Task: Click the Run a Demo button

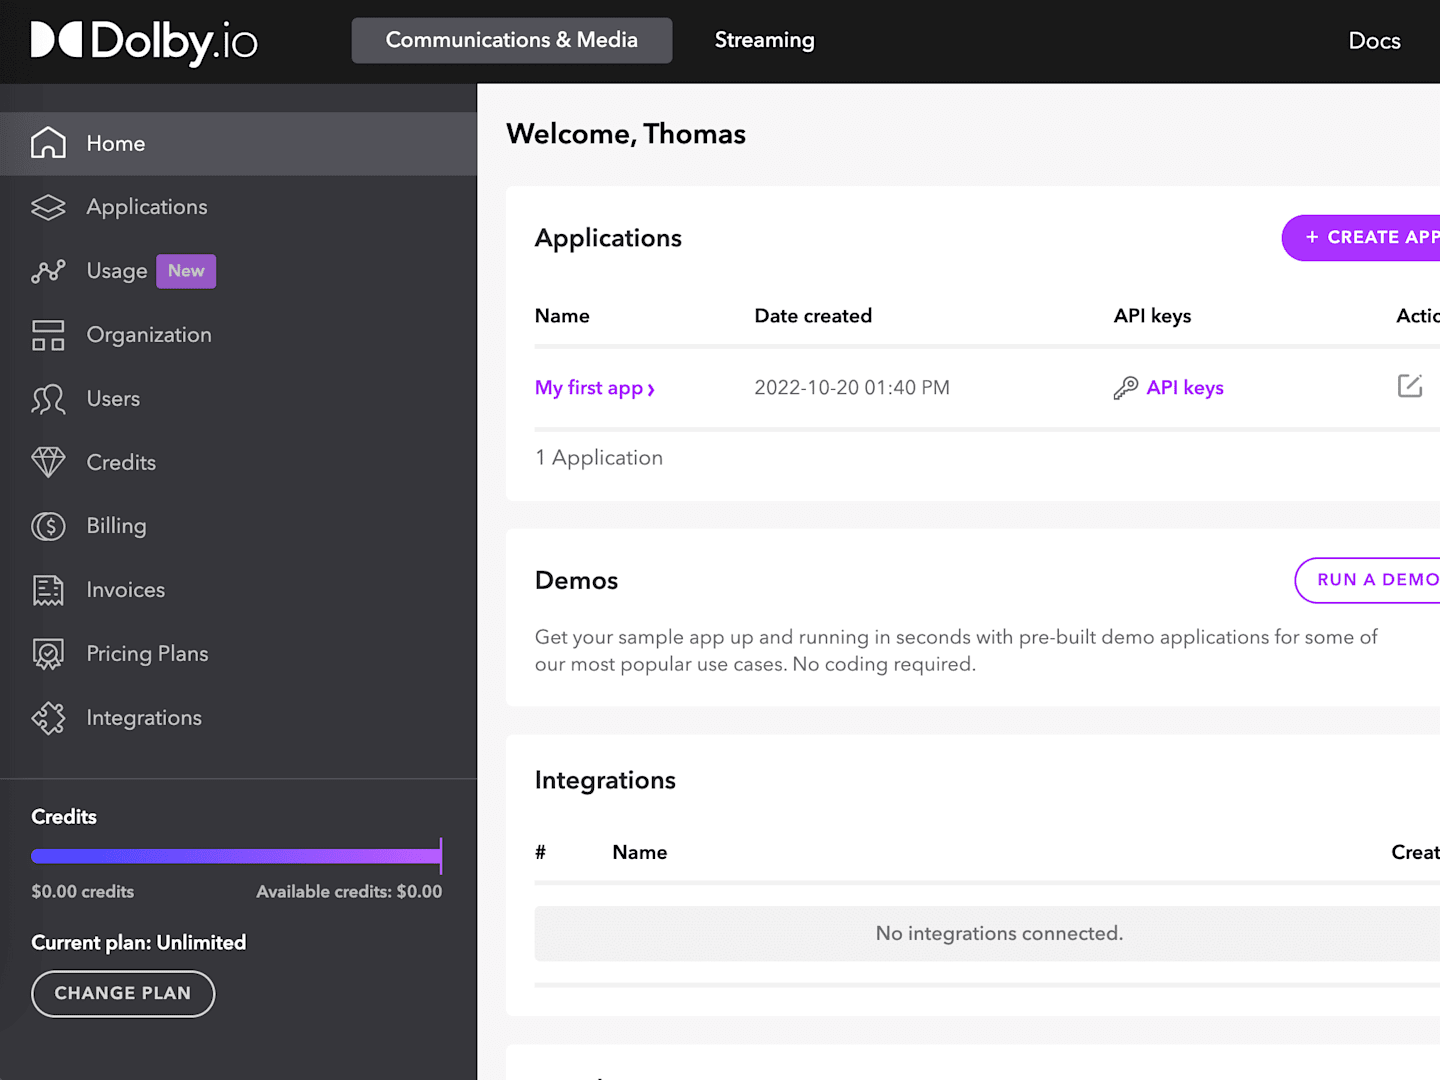Action: 1368,580
